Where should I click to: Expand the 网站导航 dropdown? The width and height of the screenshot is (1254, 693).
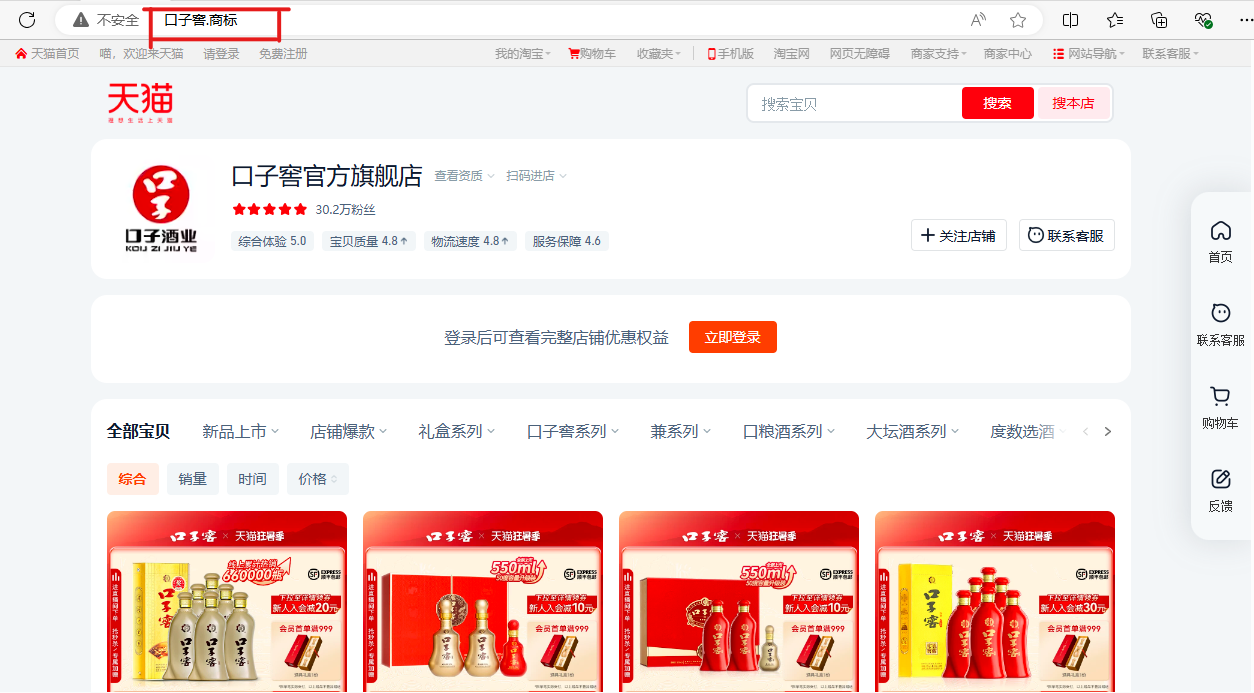(1089, 54)
